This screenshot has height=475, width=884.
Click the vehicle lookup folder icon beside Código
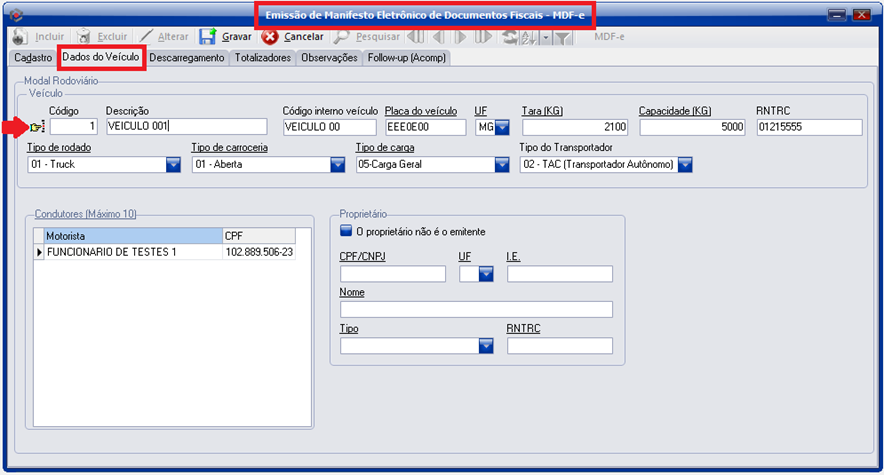38,127
